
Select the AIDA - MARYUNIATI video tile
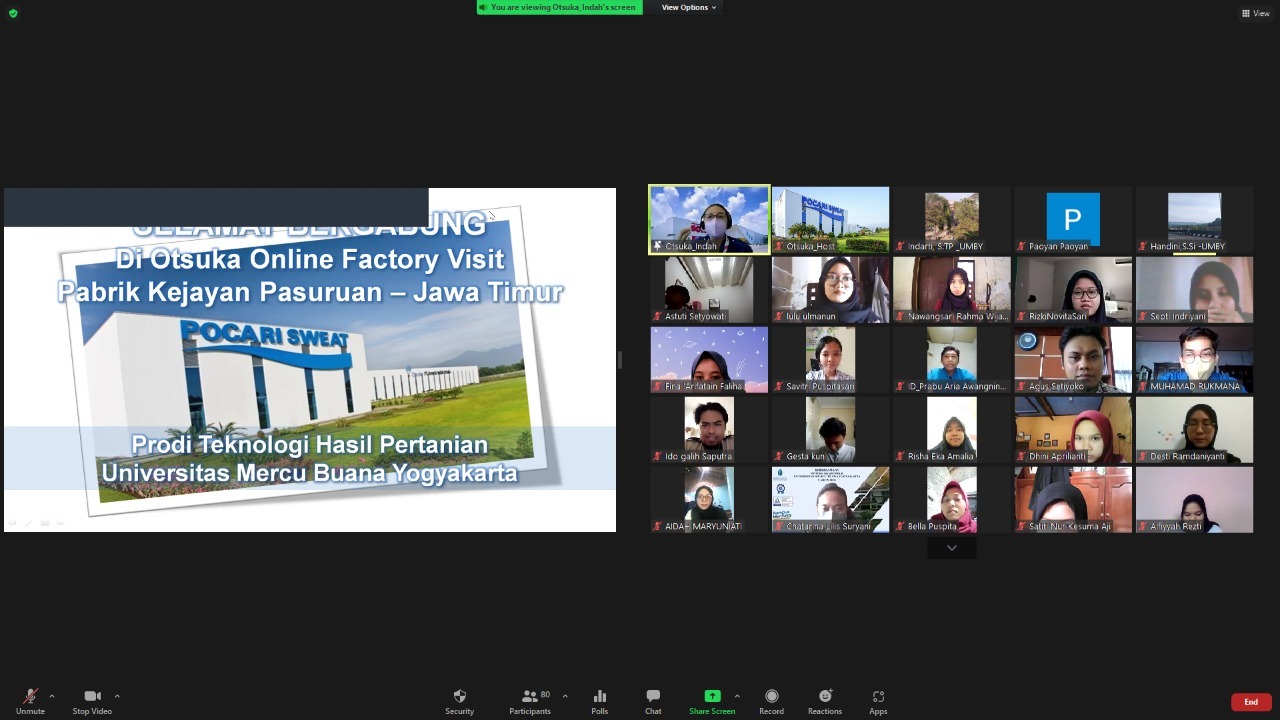(709, 500)
